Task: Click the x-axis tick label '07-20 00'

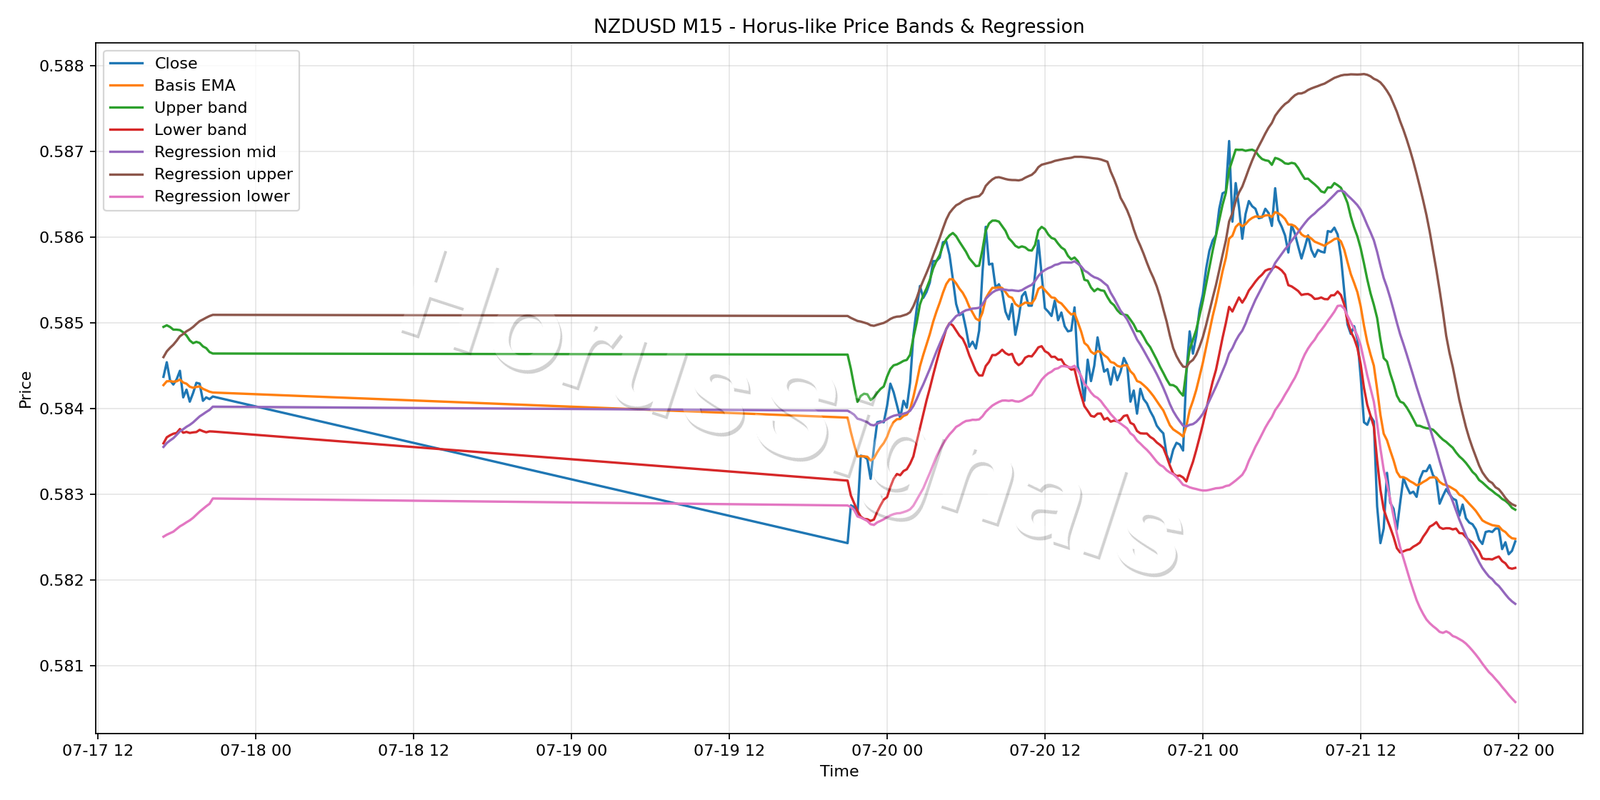Action: (886, 750)
